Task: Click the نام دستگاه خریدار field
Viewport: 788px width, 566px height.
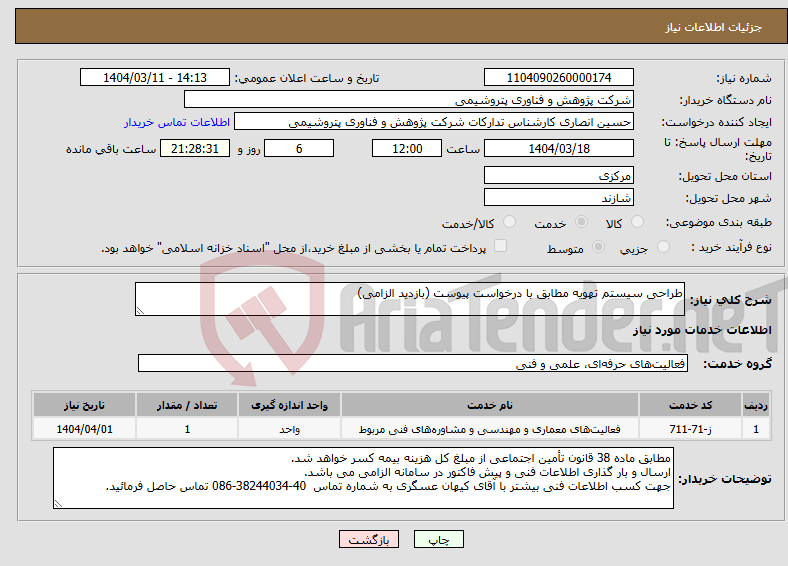Action: click(x=409, y=100)
